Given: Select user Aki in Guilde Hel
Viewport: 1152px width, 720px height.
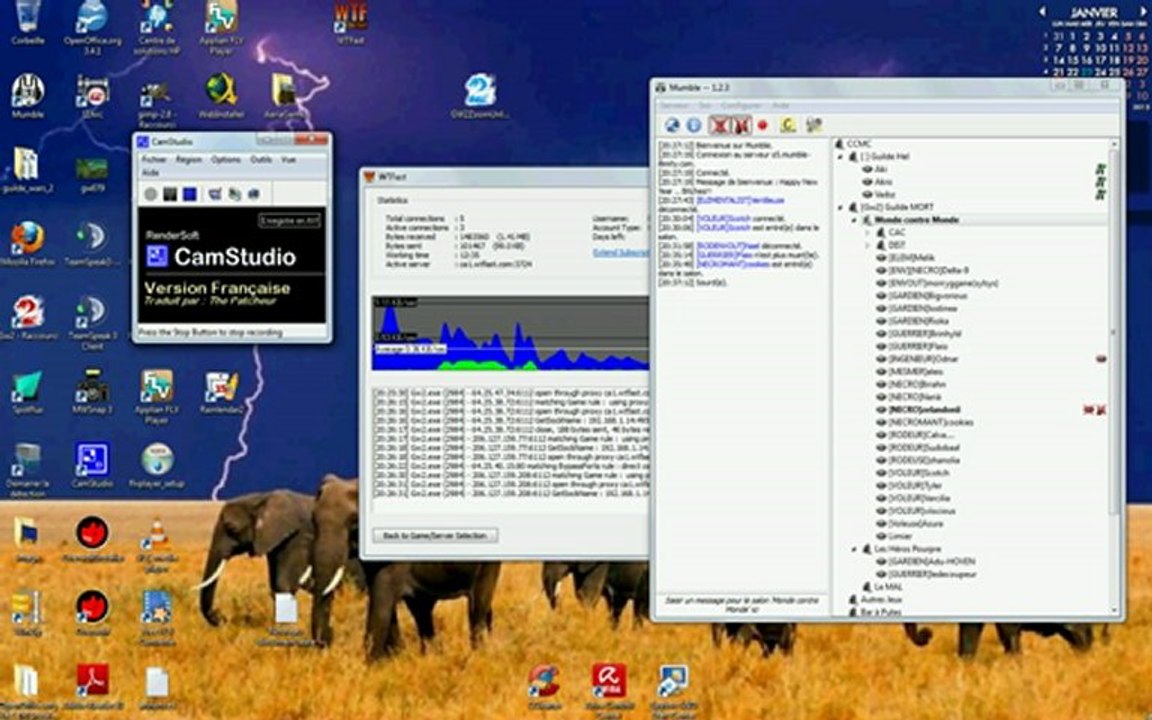Looking at the screenshot, I should (880, 169).
